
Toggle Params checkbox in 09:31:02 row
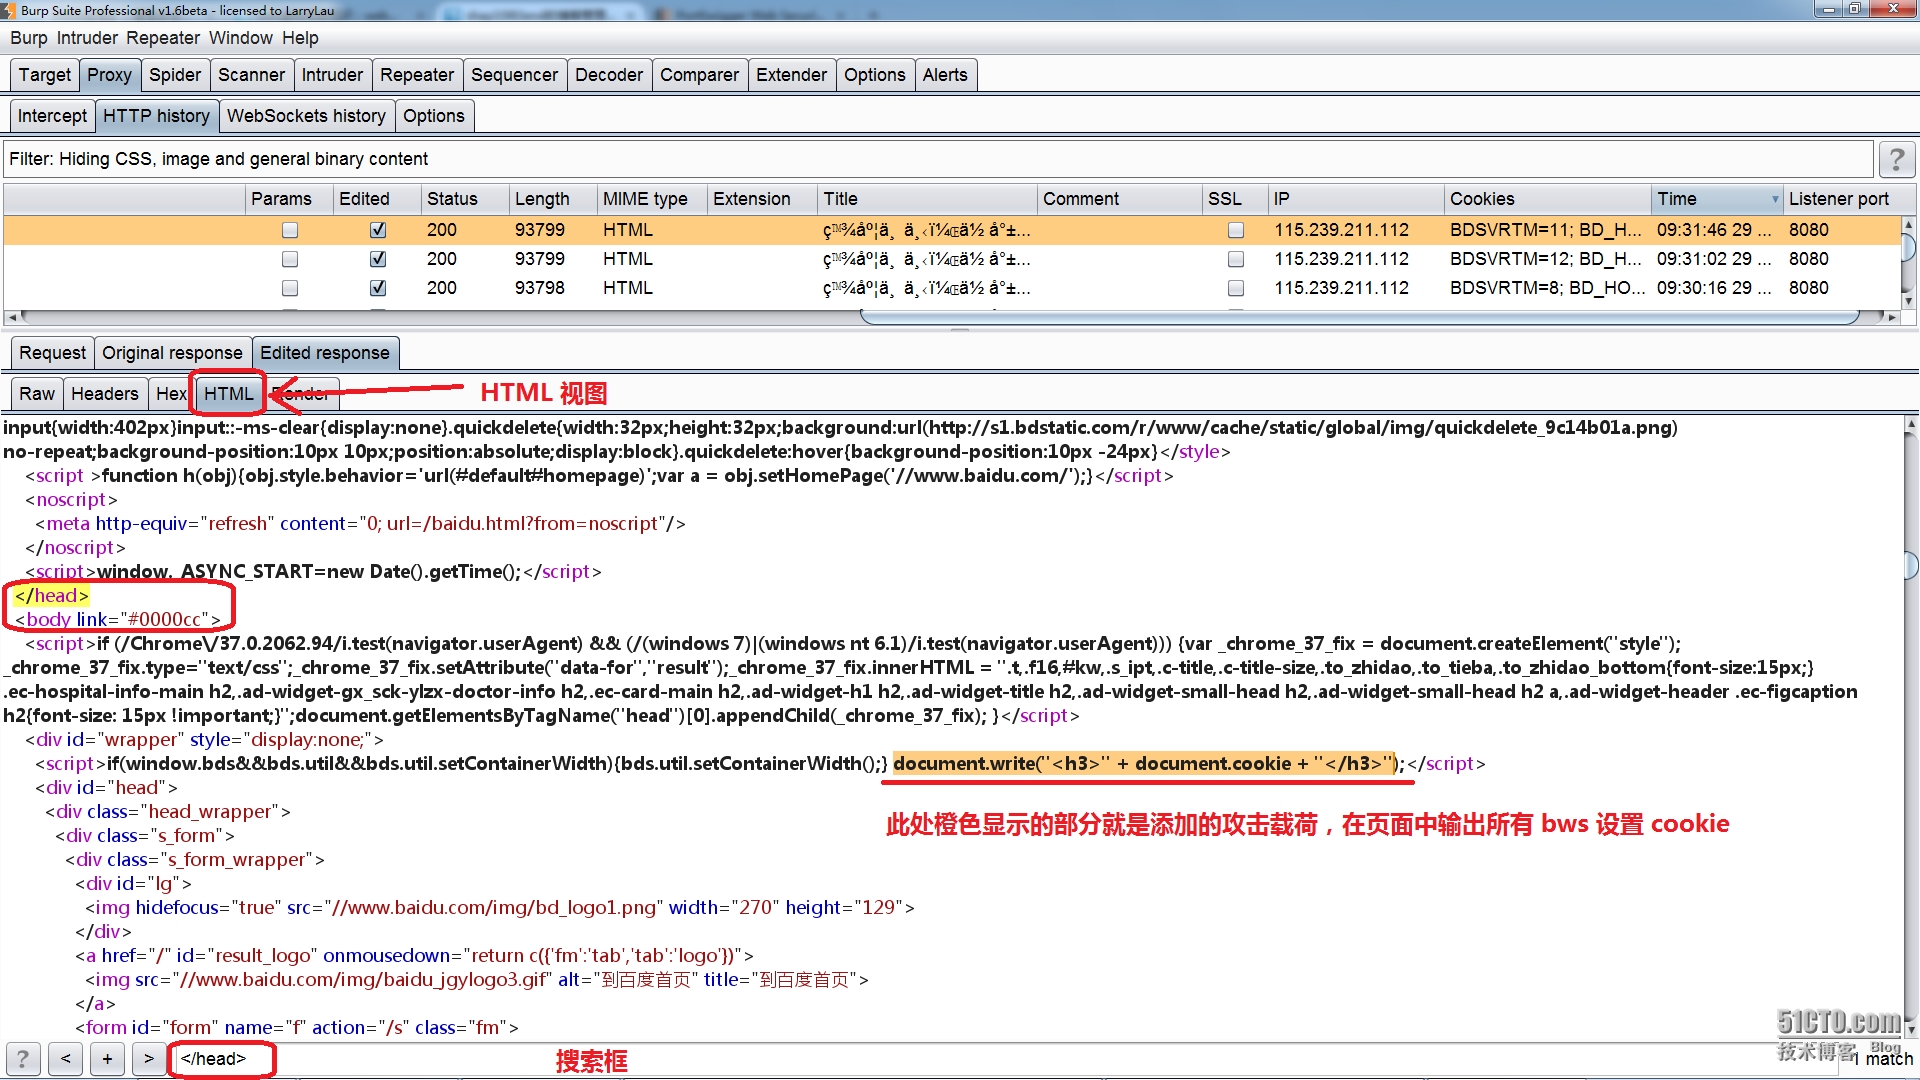(290, 259)
